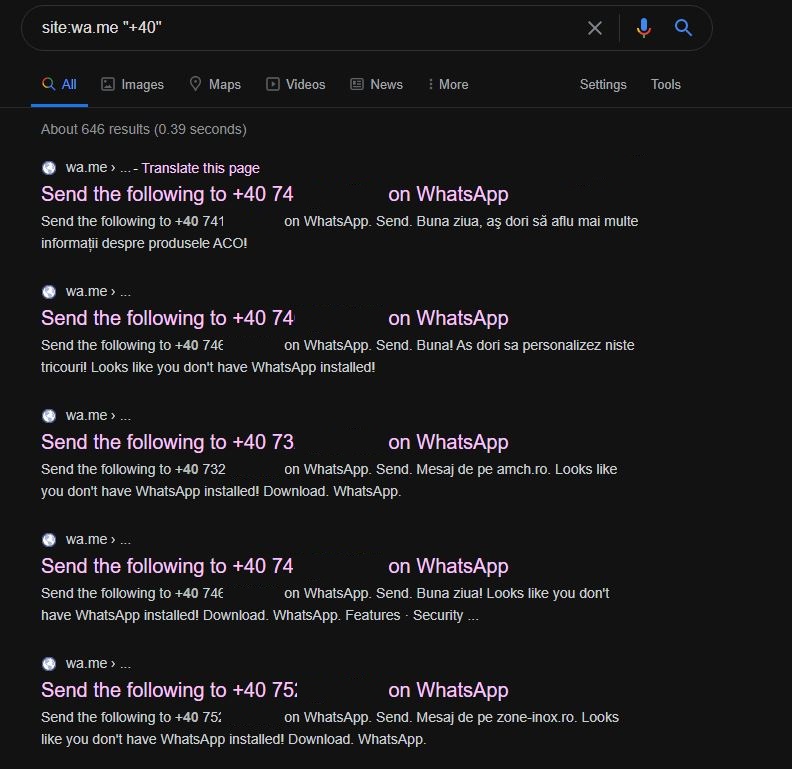The image size is (792, 769).
Task: Open the search Tools options
Action: pyautogui.click(x=665, y=84)
